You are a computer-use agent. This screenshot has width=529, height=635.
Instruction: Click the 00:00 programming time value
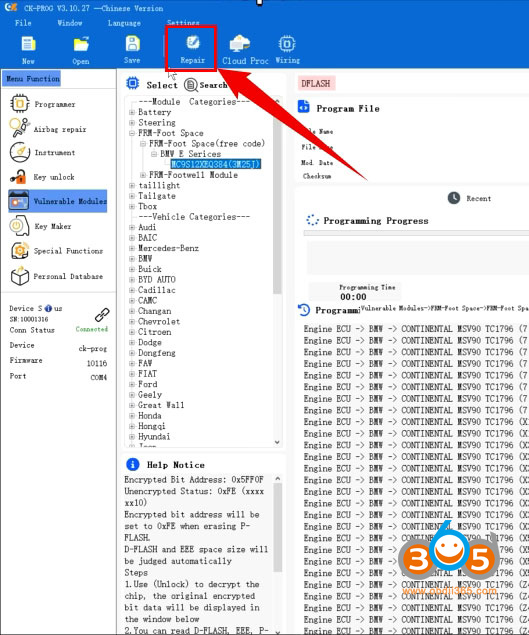353,297
